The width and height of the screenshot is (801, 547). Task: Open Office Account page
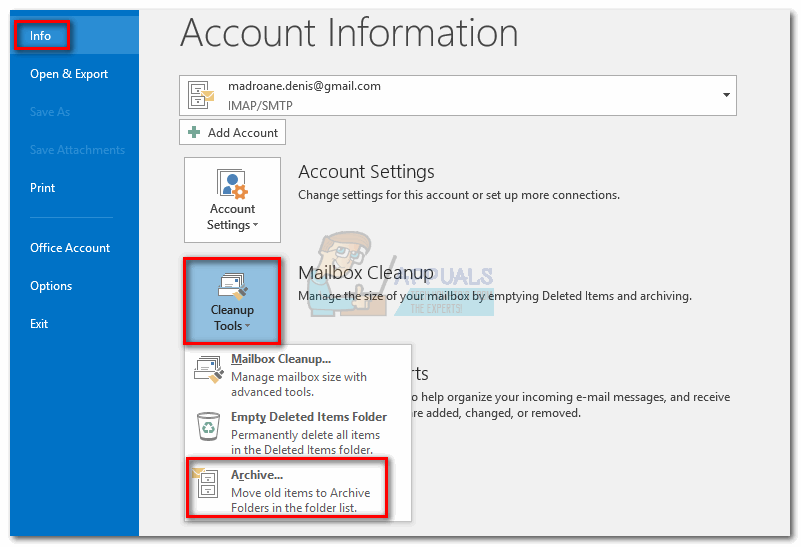tap(70, 248)
